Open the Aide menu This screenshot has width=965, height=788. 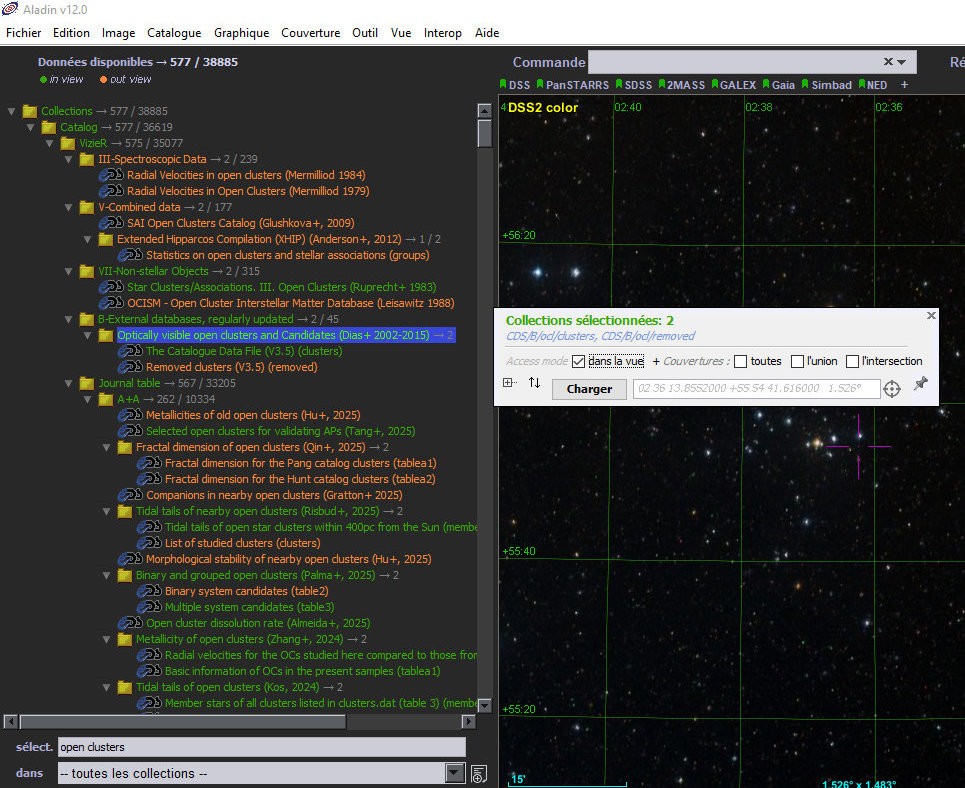click(x=487, y=33)
